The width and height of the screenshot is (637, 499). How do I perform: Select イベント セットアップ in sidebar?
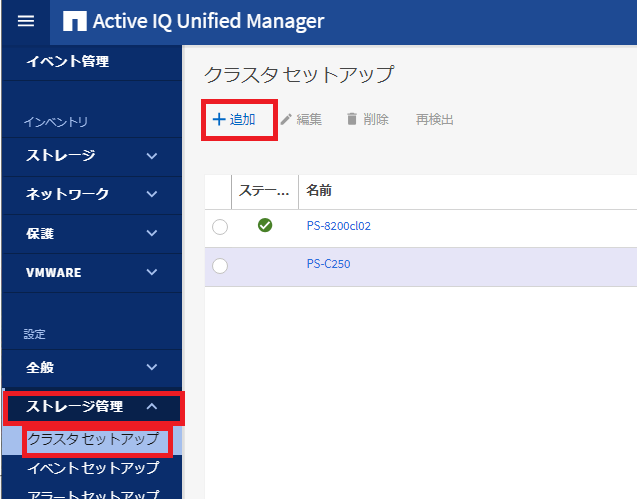coord(93,468)
